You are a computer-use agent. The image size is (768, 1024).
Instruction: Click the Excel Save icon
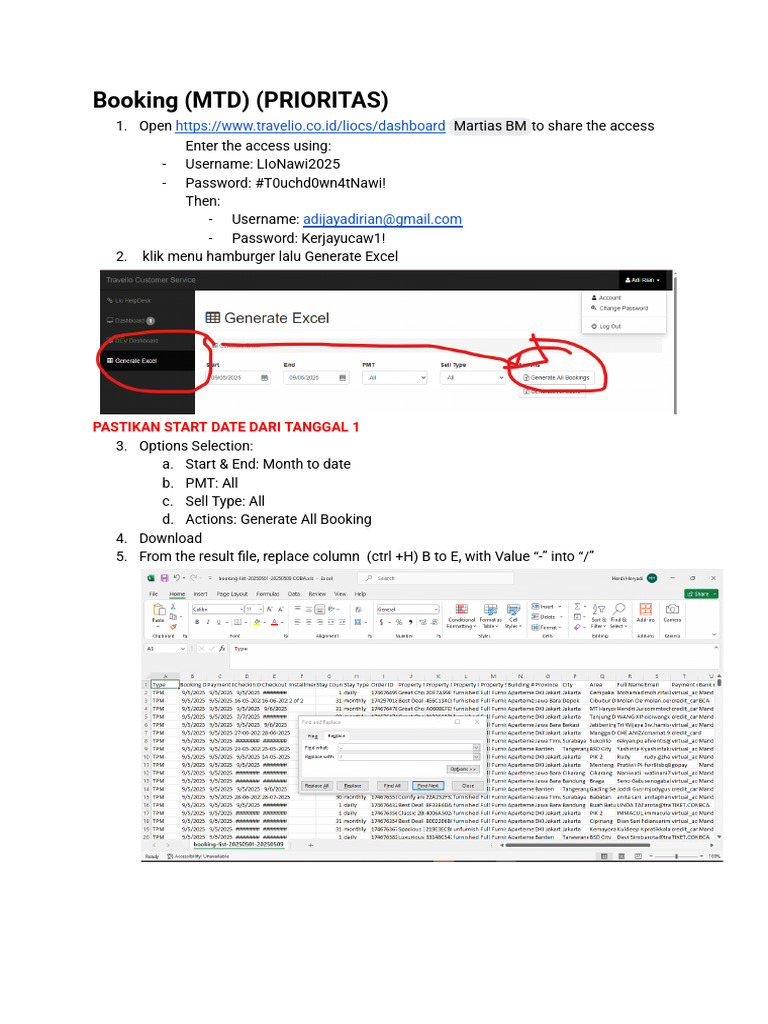(x=165, y=578)
